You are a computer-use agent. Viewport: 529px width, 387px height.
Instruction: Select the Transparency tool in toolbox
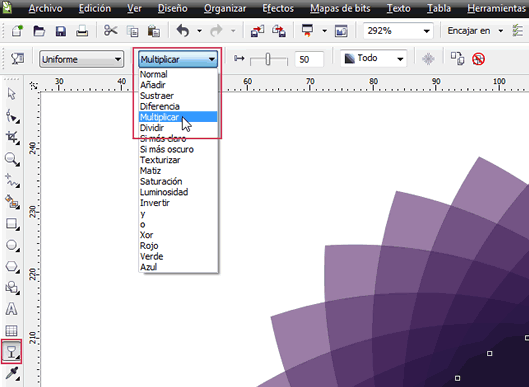pos(11,352)
